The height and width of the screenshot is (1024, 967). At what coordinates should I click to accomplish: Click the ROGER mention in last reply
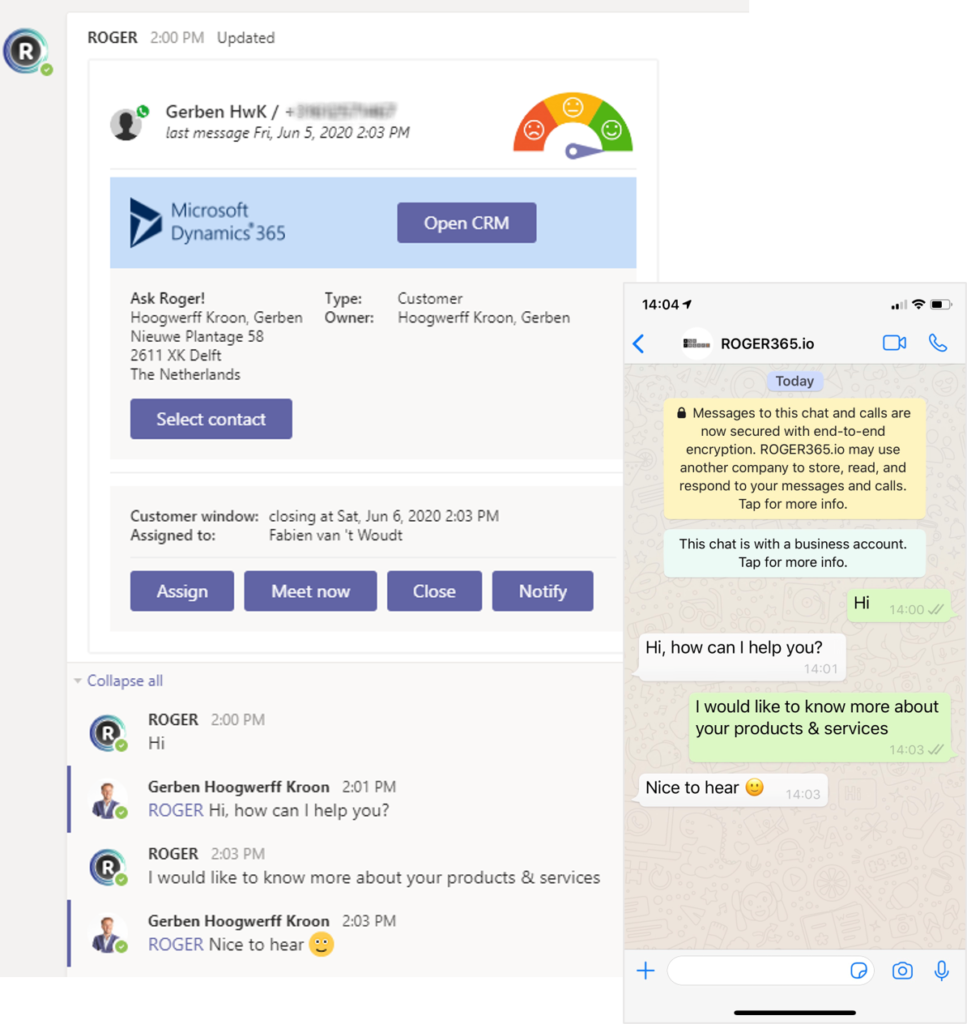[176, 944]
